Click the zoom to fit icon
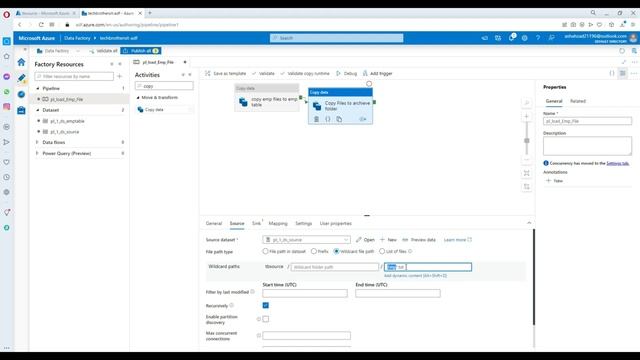Screen dimensions: 640x360 pyautogui.click(x=527, y=173)
